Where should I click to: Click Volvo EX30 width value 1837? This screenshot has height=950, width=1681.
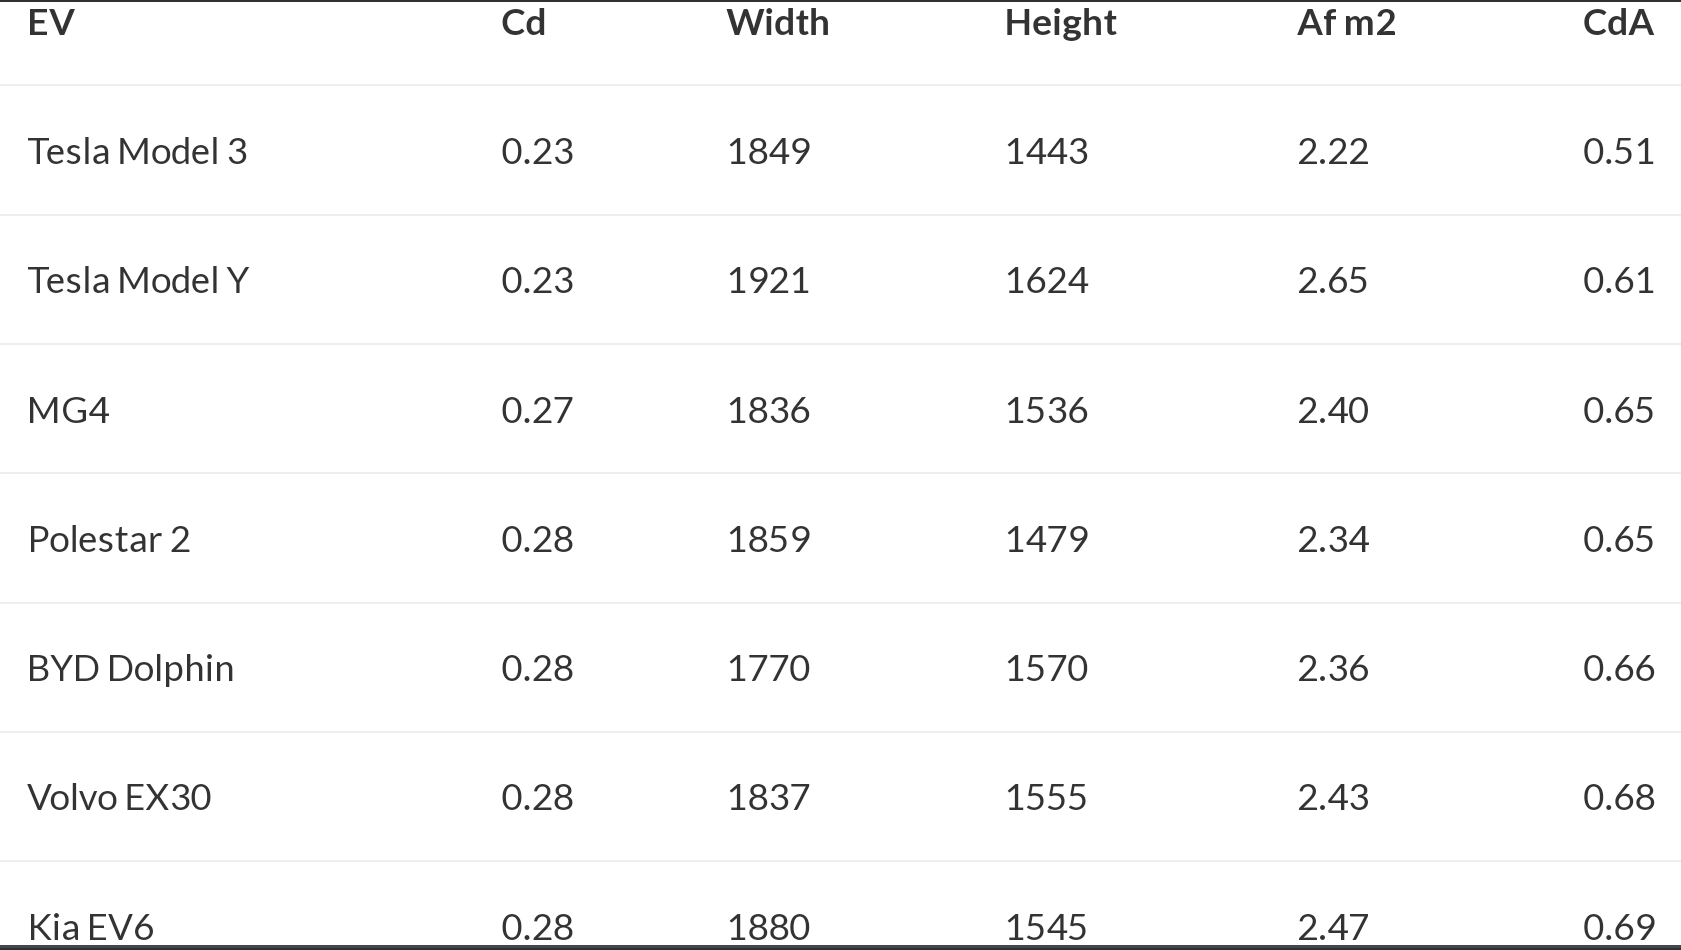pos(768,797)
